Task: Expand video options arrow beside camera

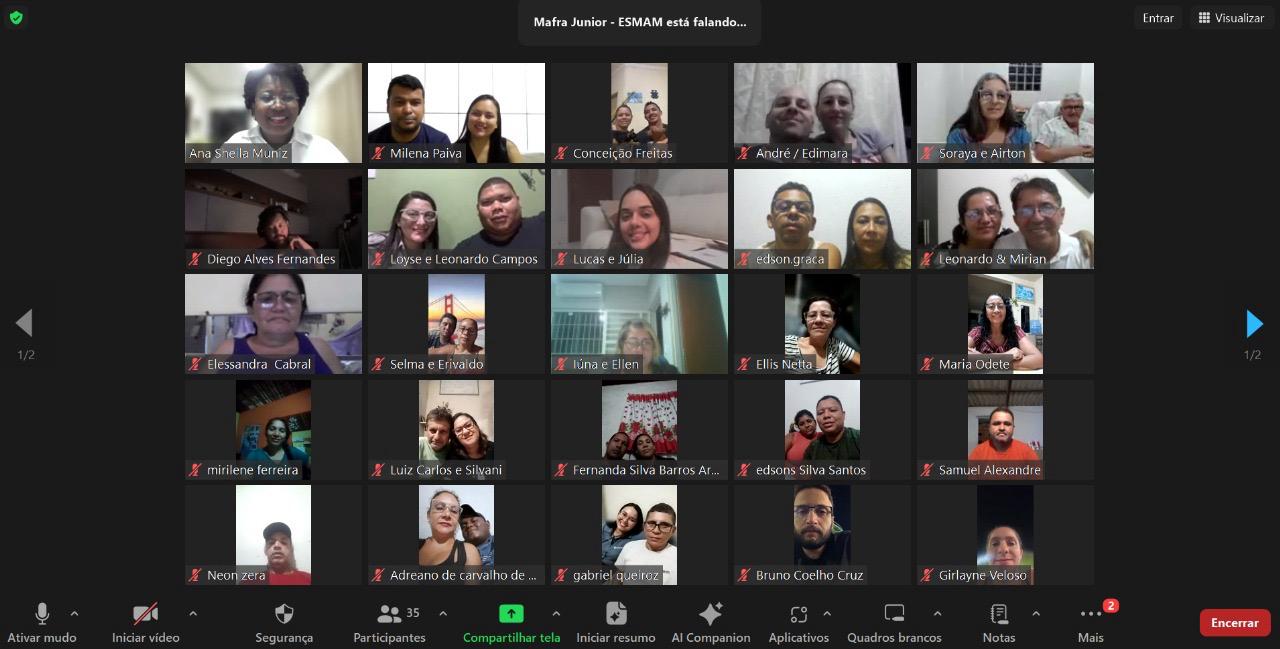Action: [x=193, y=613]
